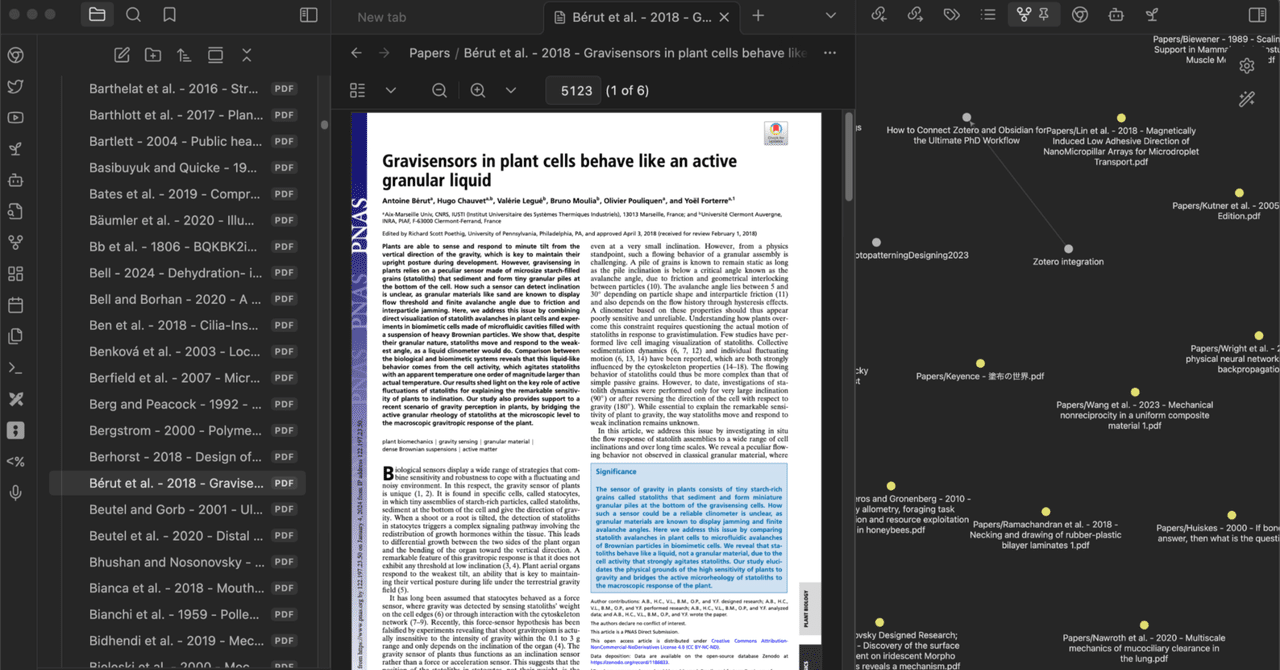Click the sprout icon in right sidebar

click(x=1152, y=15)
